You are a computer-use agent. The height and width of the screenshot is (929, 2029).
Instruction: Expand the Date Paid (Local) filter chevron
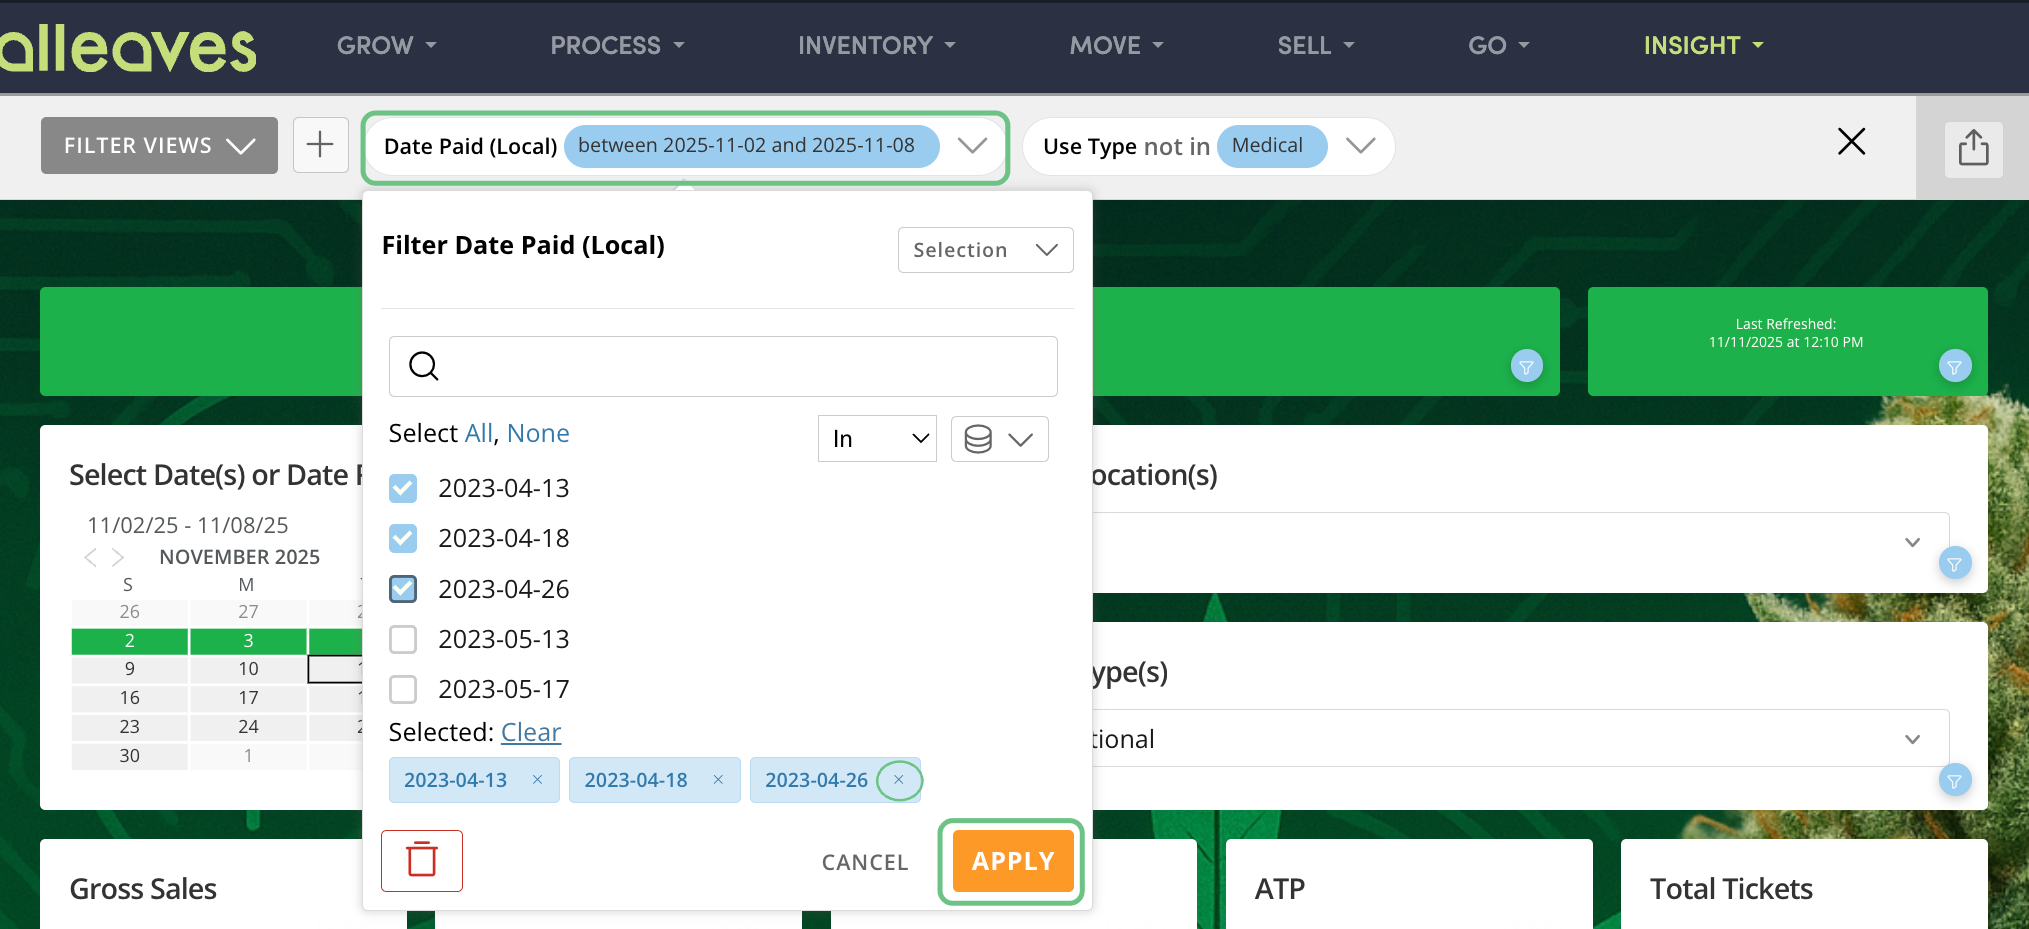(x=972, y=146)
